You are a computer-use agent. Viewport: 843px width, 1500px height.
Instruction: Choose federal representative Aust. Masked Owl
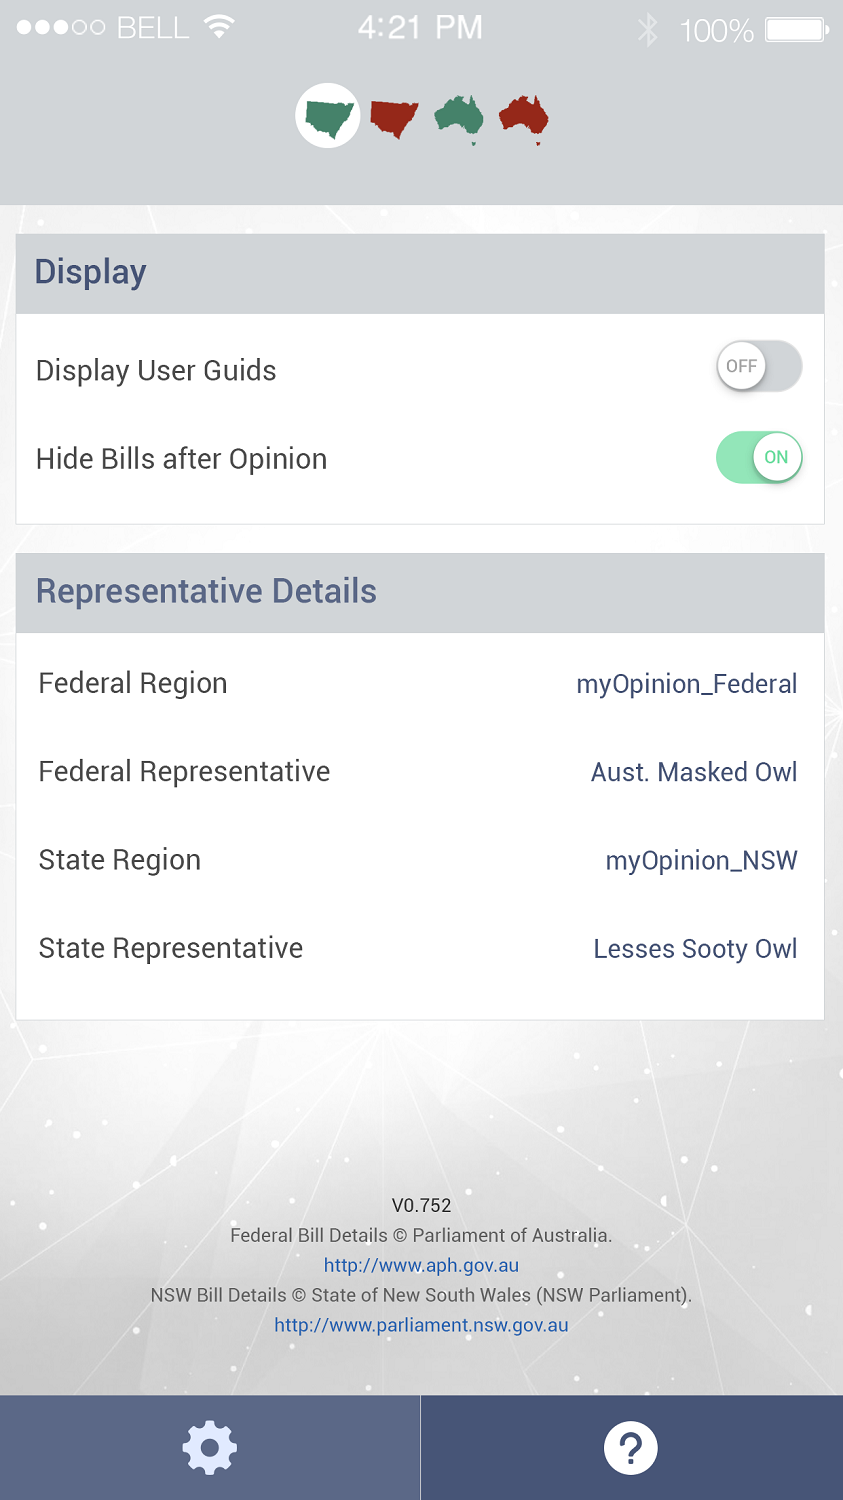[x=694, y=772]
